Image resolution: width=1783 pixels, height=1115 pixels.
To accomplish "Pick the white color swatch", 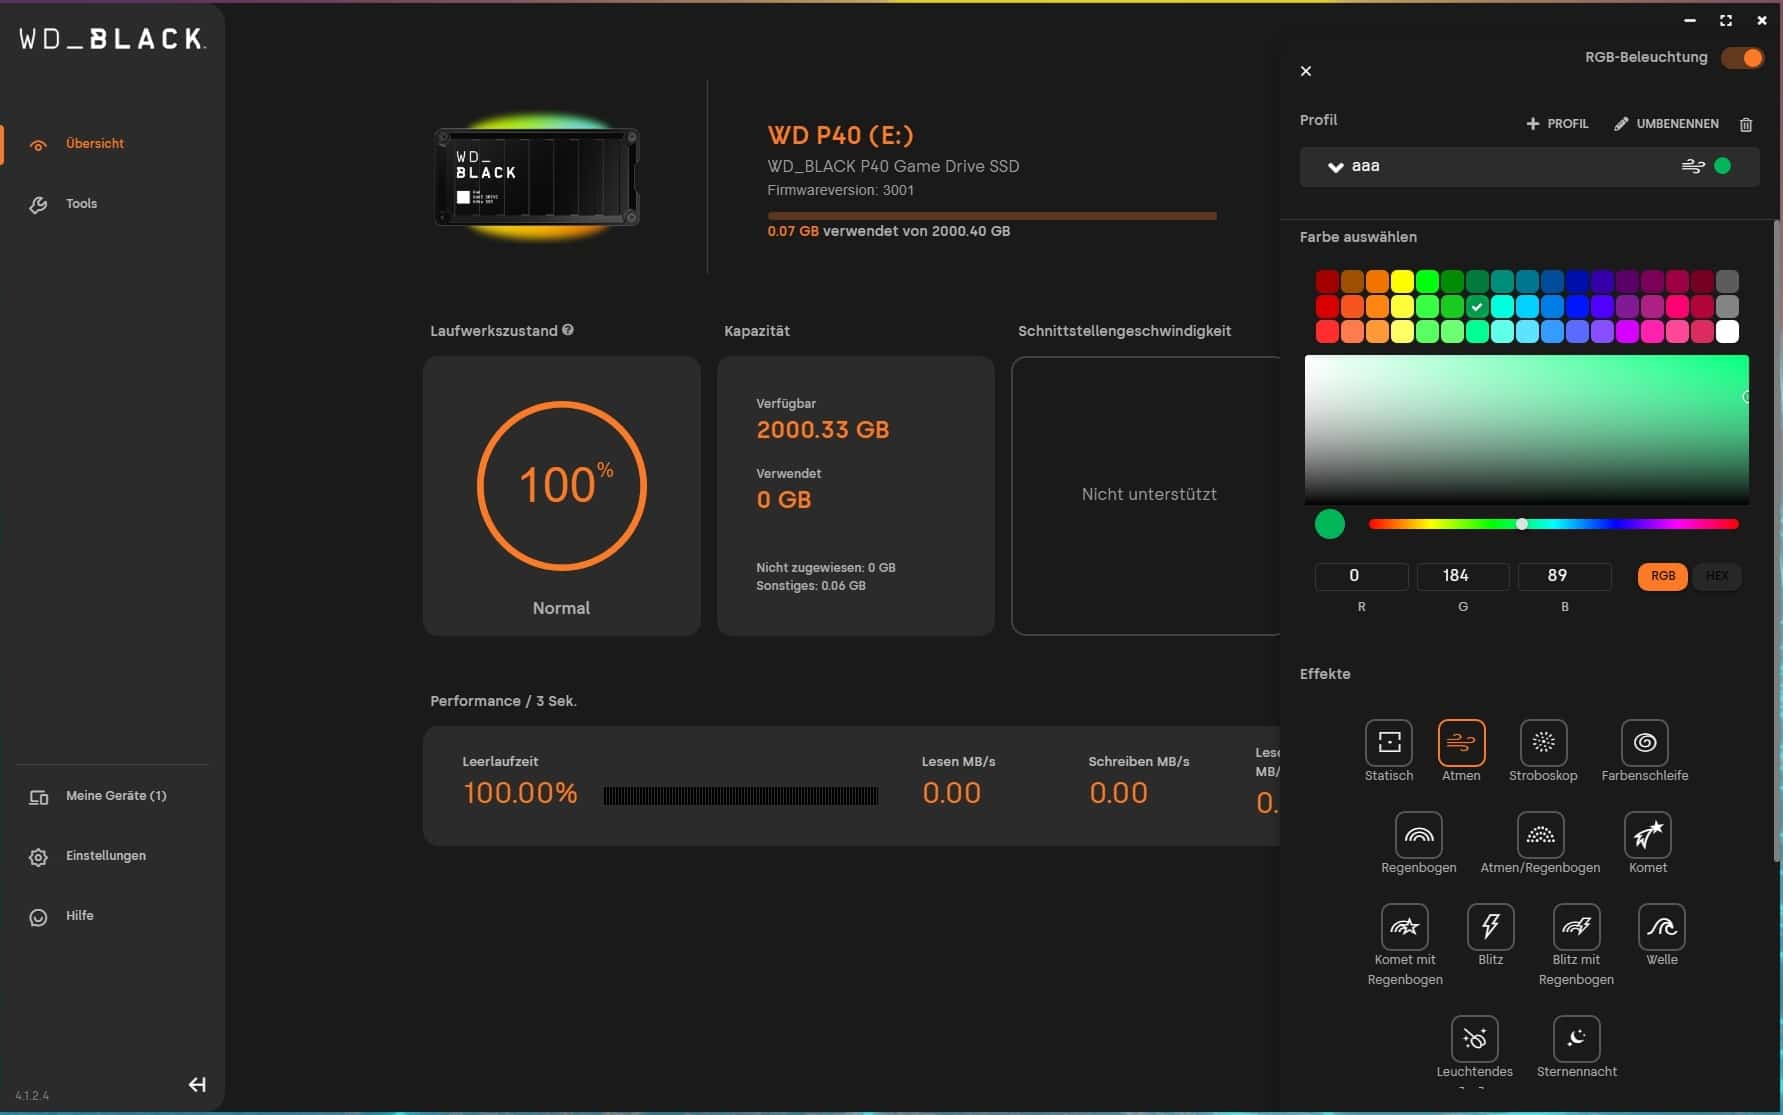I will click(1727, 332).
